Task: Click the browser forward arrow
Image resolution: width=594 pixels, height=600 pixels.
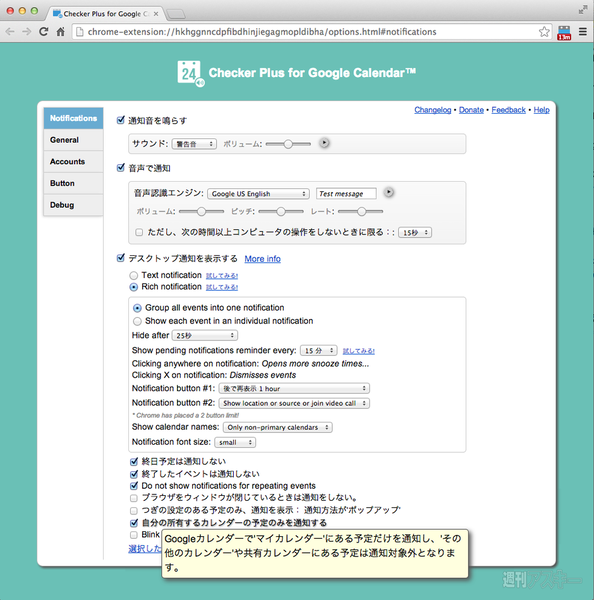Action: 26,32
